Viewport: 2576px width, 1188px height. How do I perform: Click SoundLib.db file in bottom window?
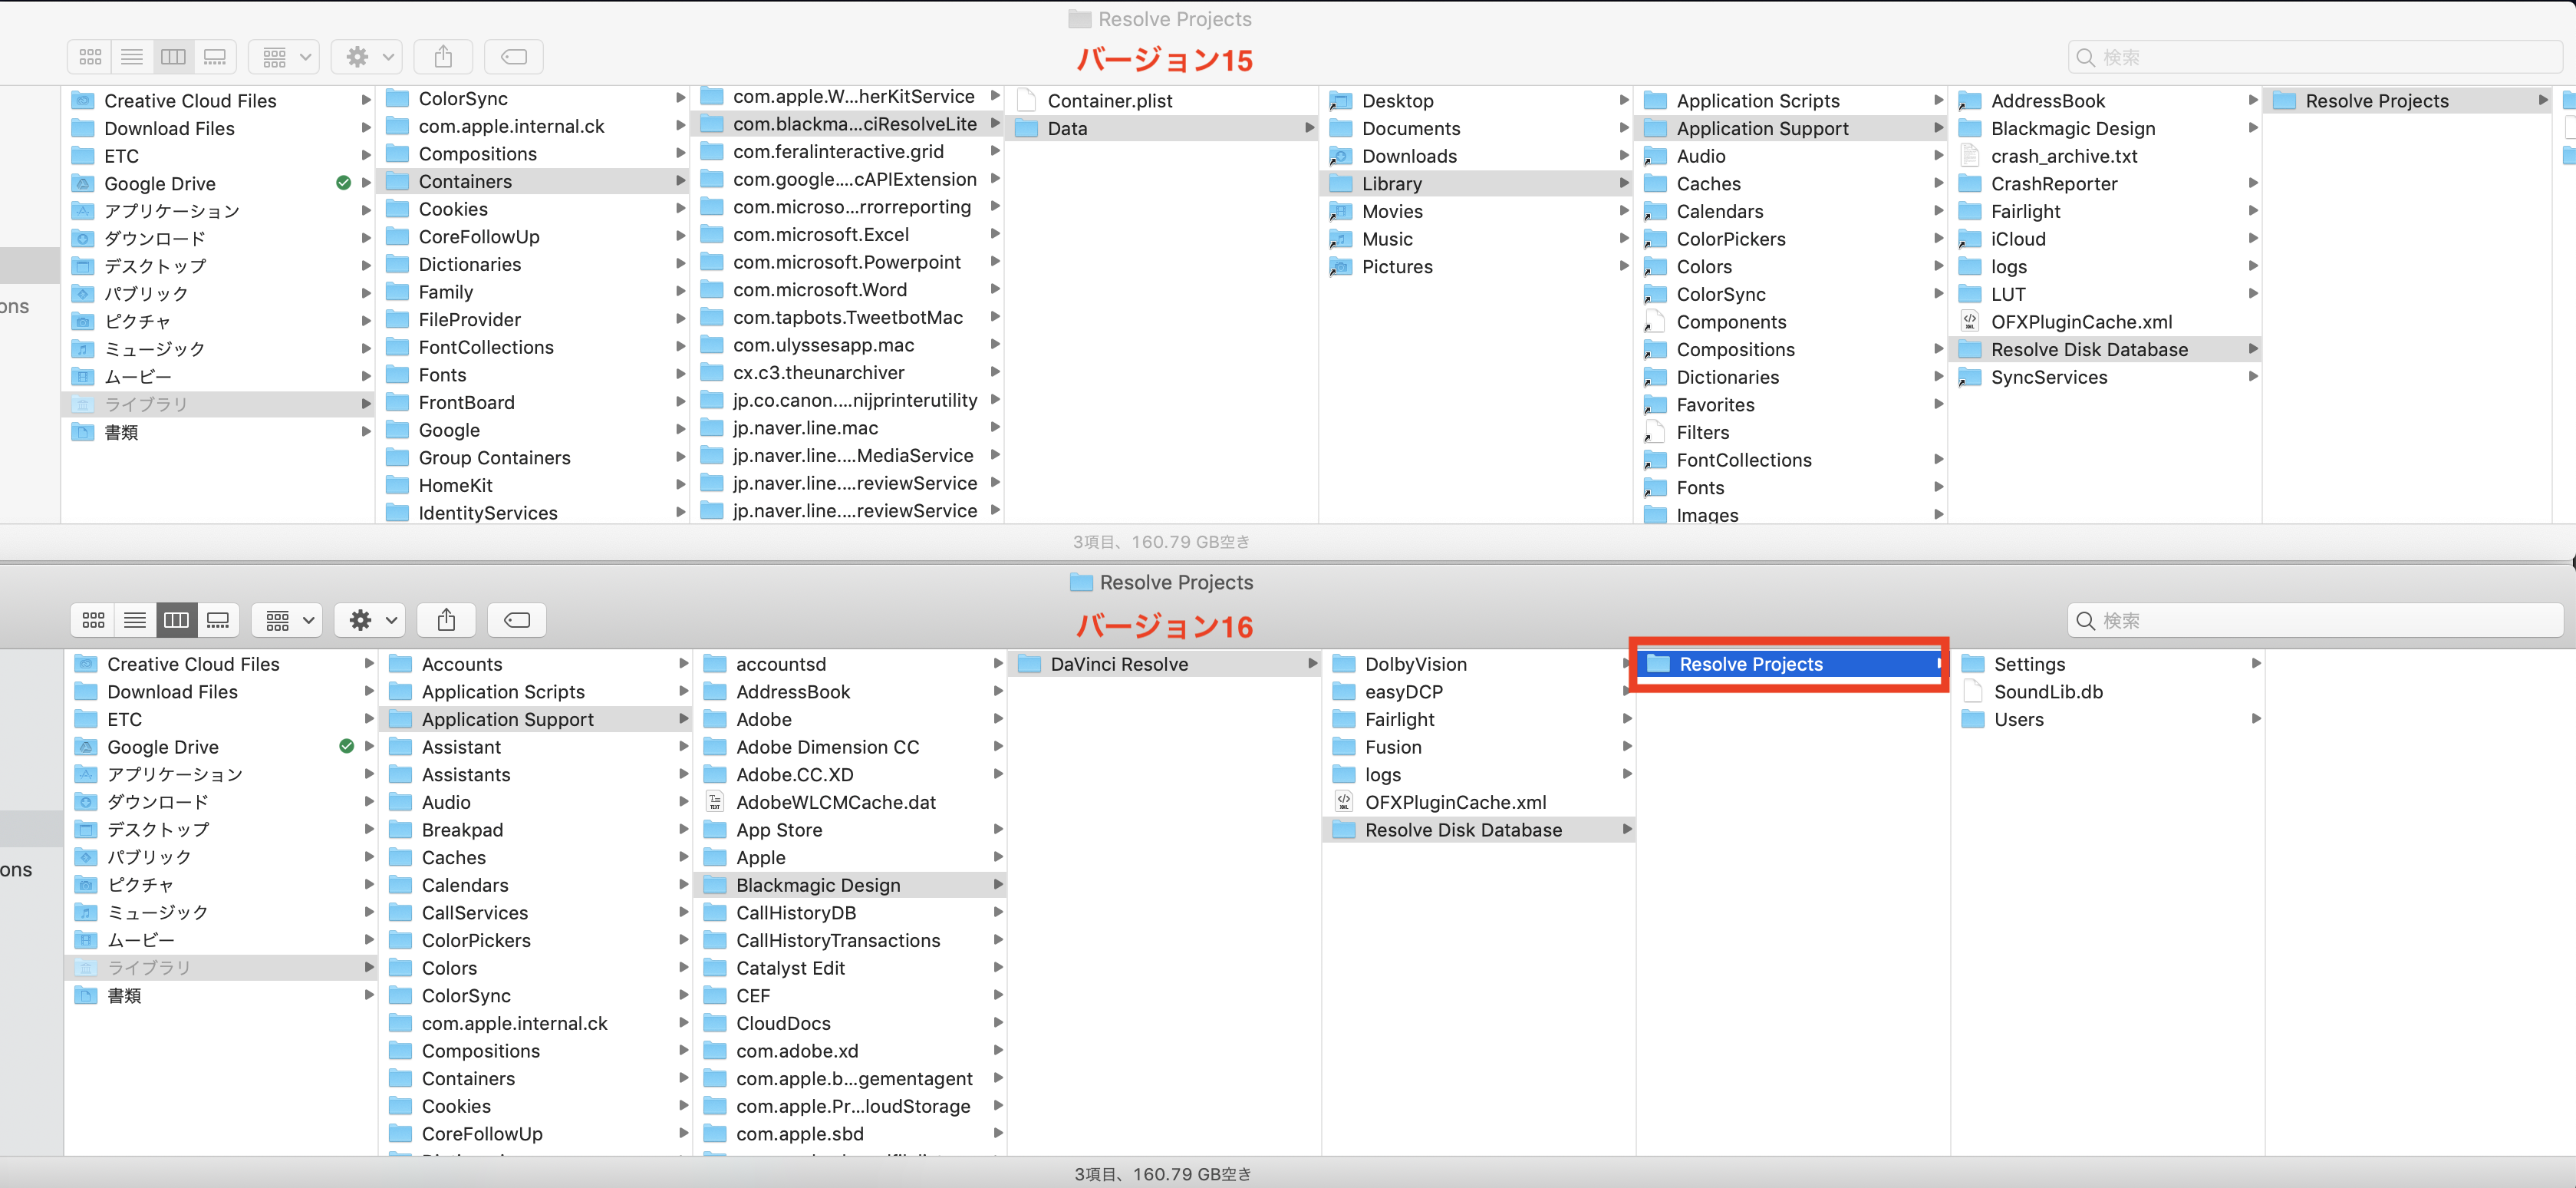[x=2047, y=692]
